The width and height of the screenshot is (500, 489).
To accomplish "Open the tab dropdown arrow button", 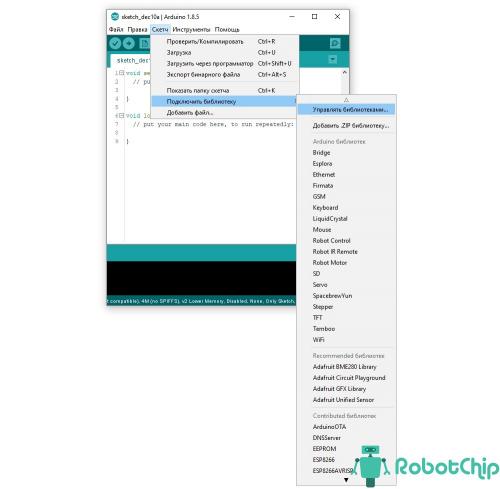I will [x=332, y=60].
